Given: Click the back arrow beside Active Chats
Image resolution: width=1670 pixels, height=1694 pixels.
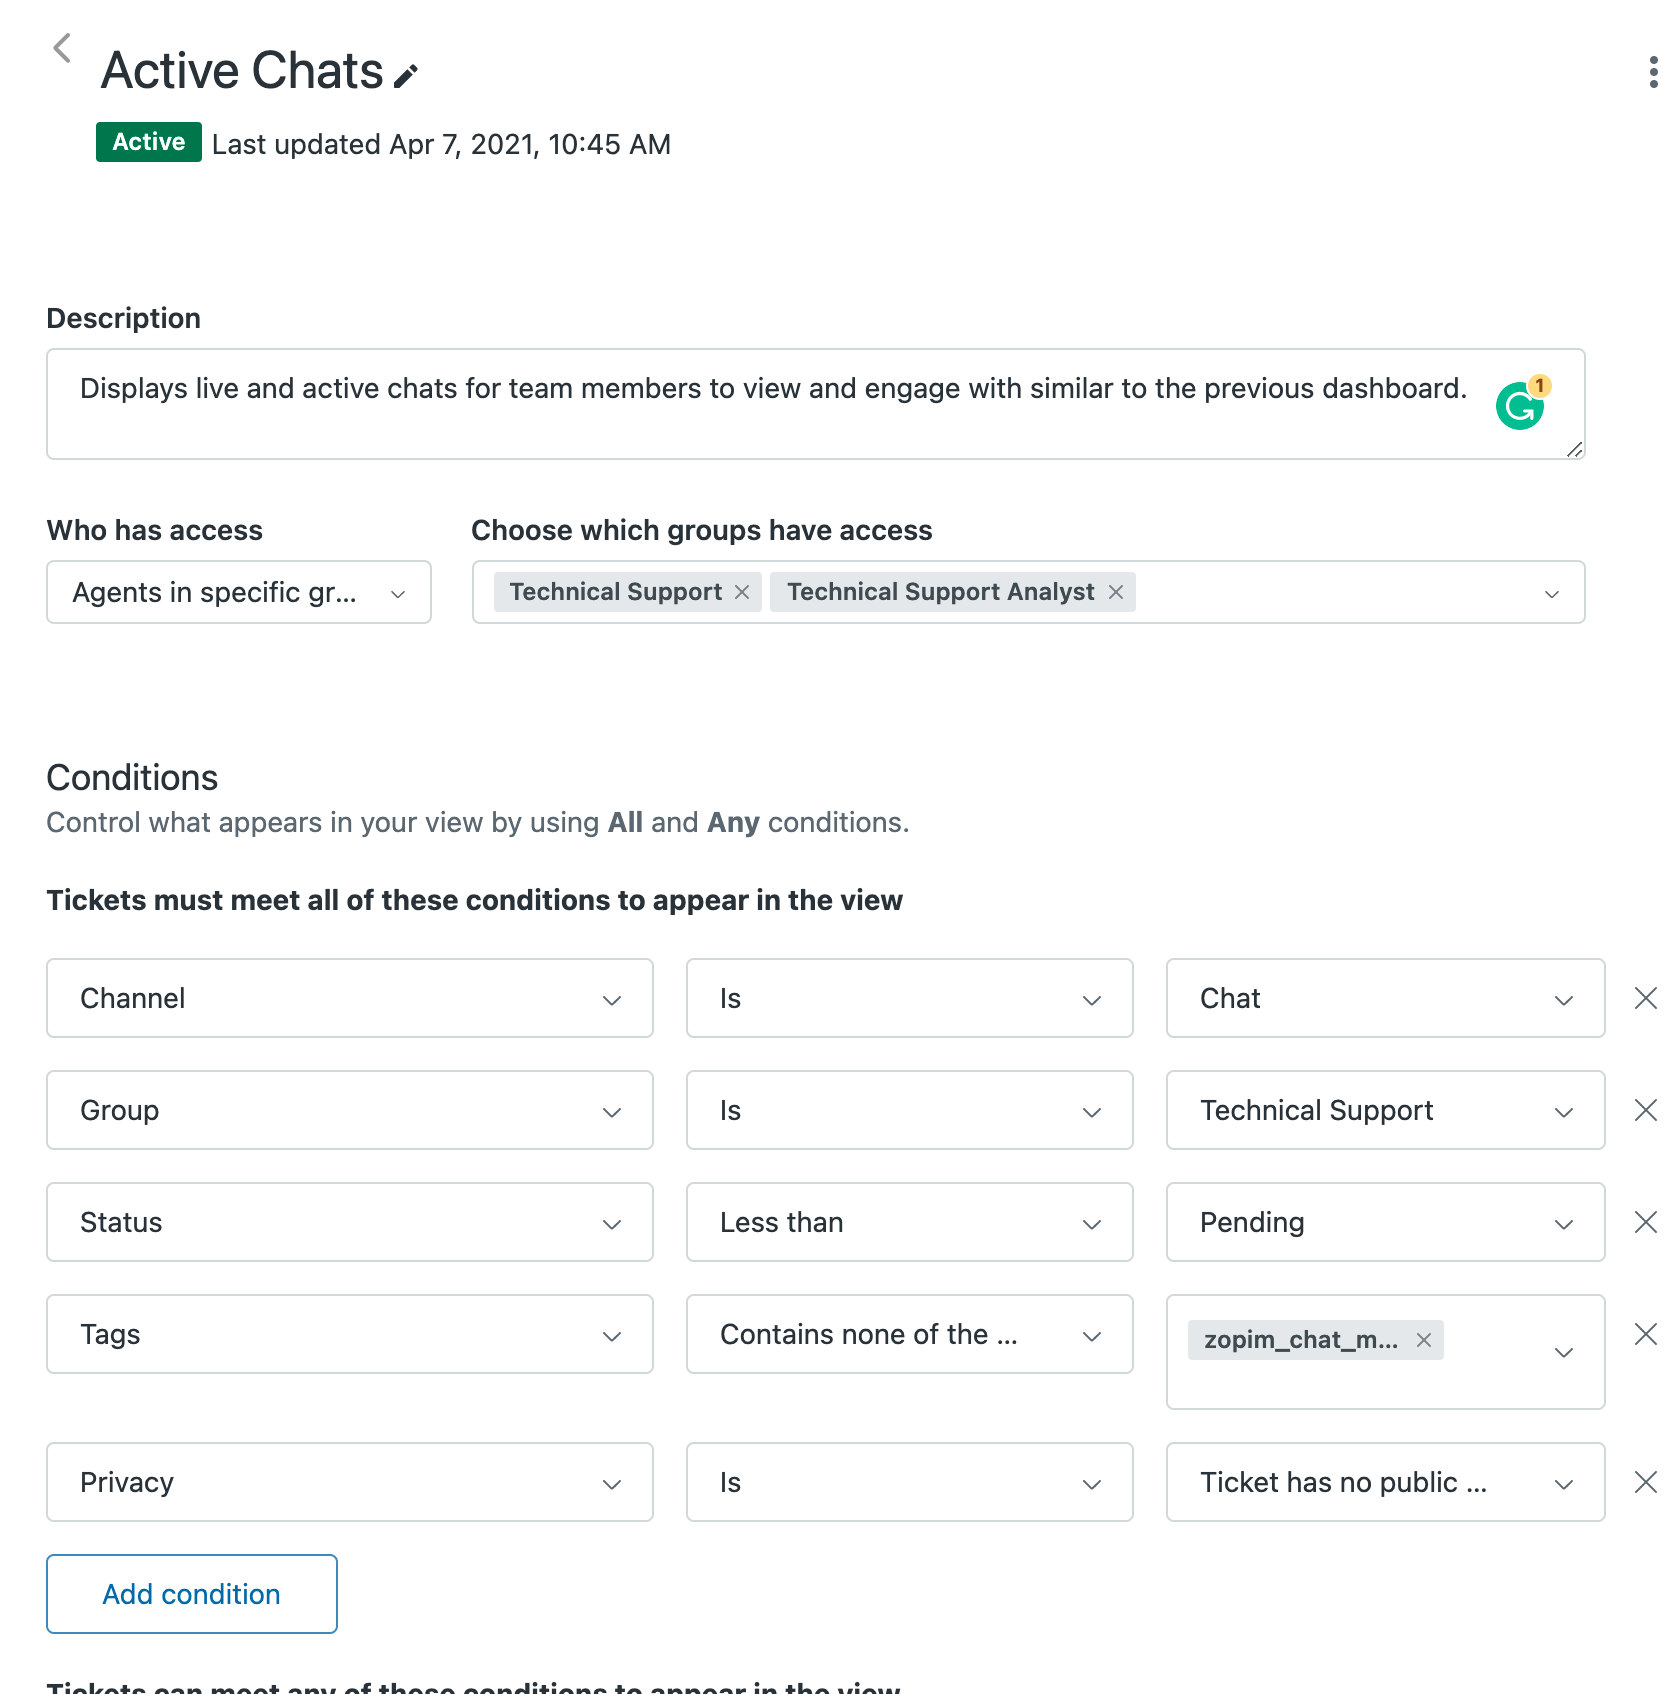Looking at the screenshot, I should click(x=62, y=48).
